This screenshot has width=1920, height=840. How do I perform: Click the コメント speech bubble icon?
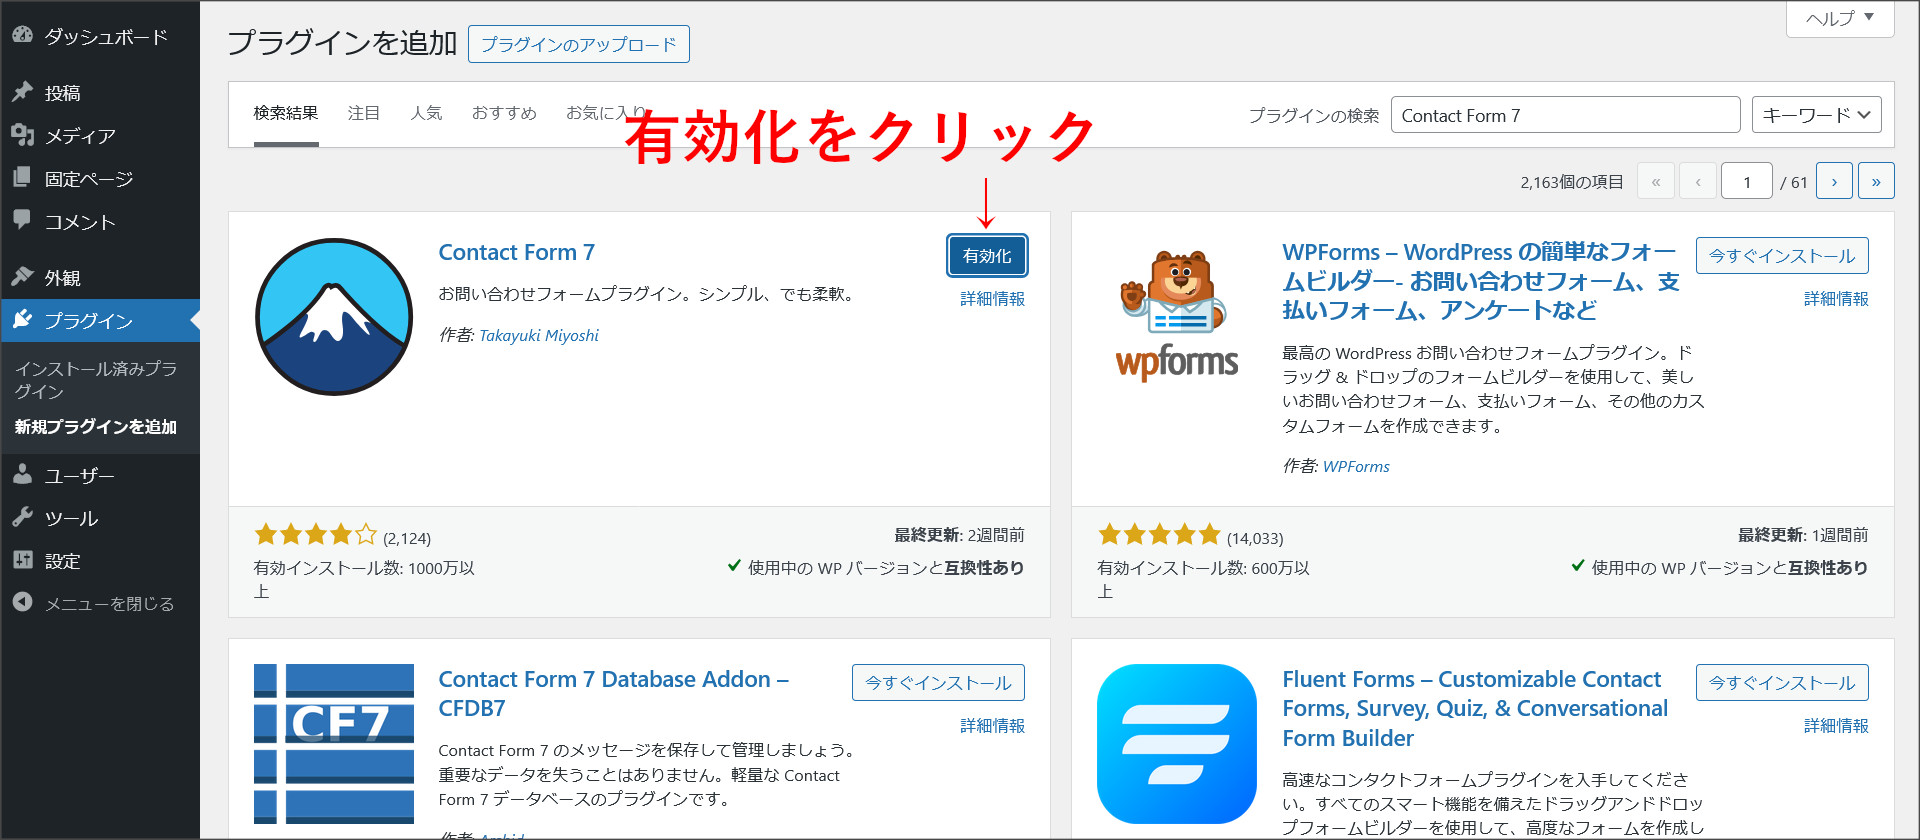click(22, 220)
